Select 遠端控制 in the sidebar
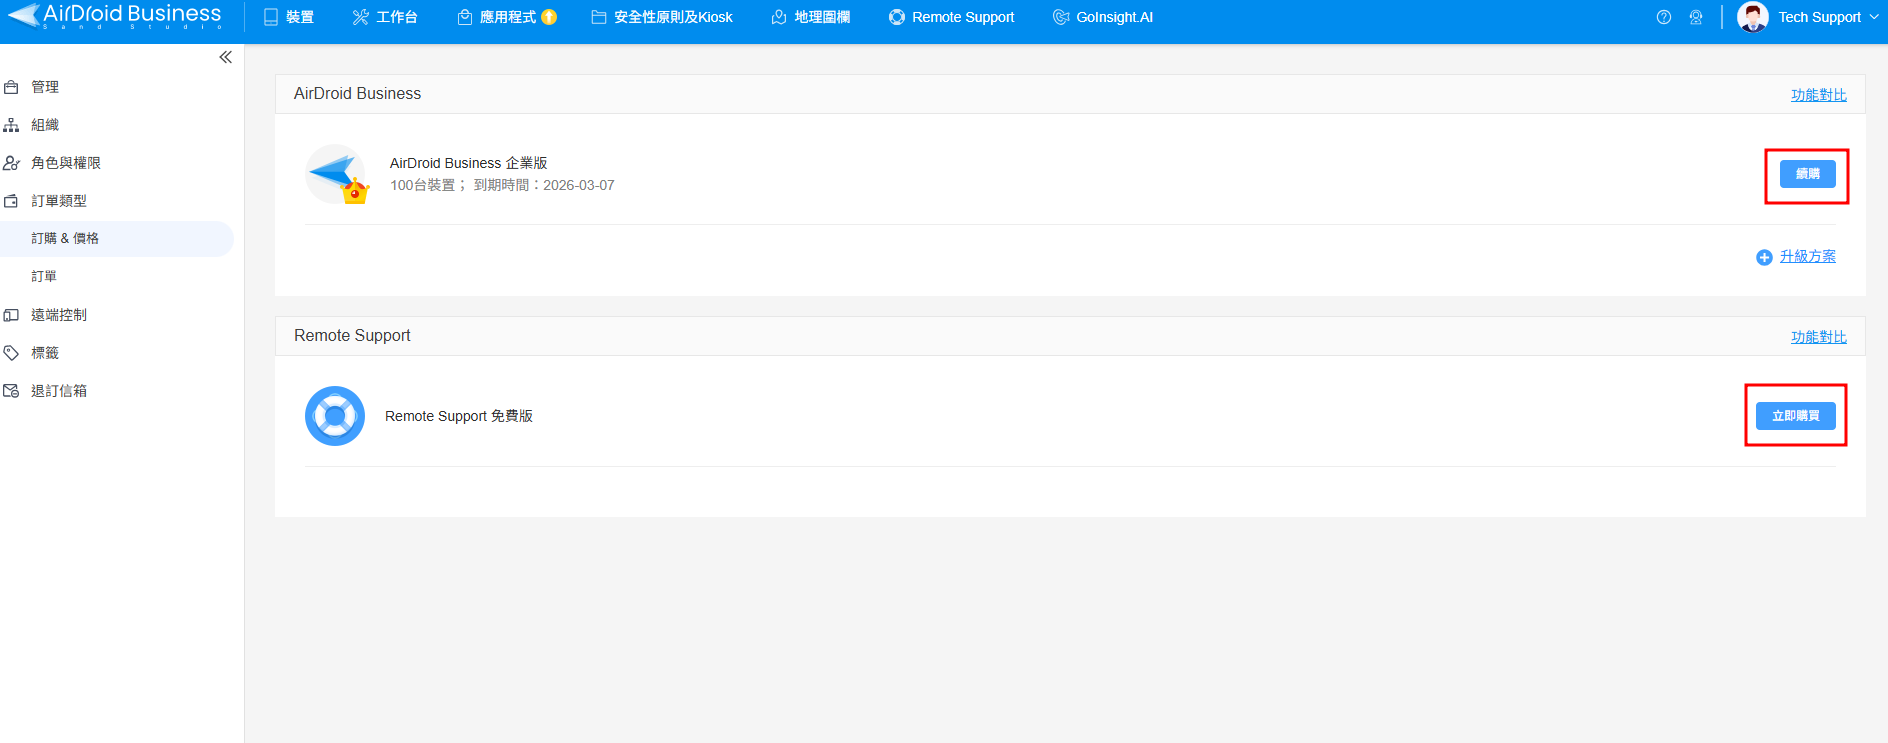Viewport: 1888px width, 743px height. tap(59, 315)
